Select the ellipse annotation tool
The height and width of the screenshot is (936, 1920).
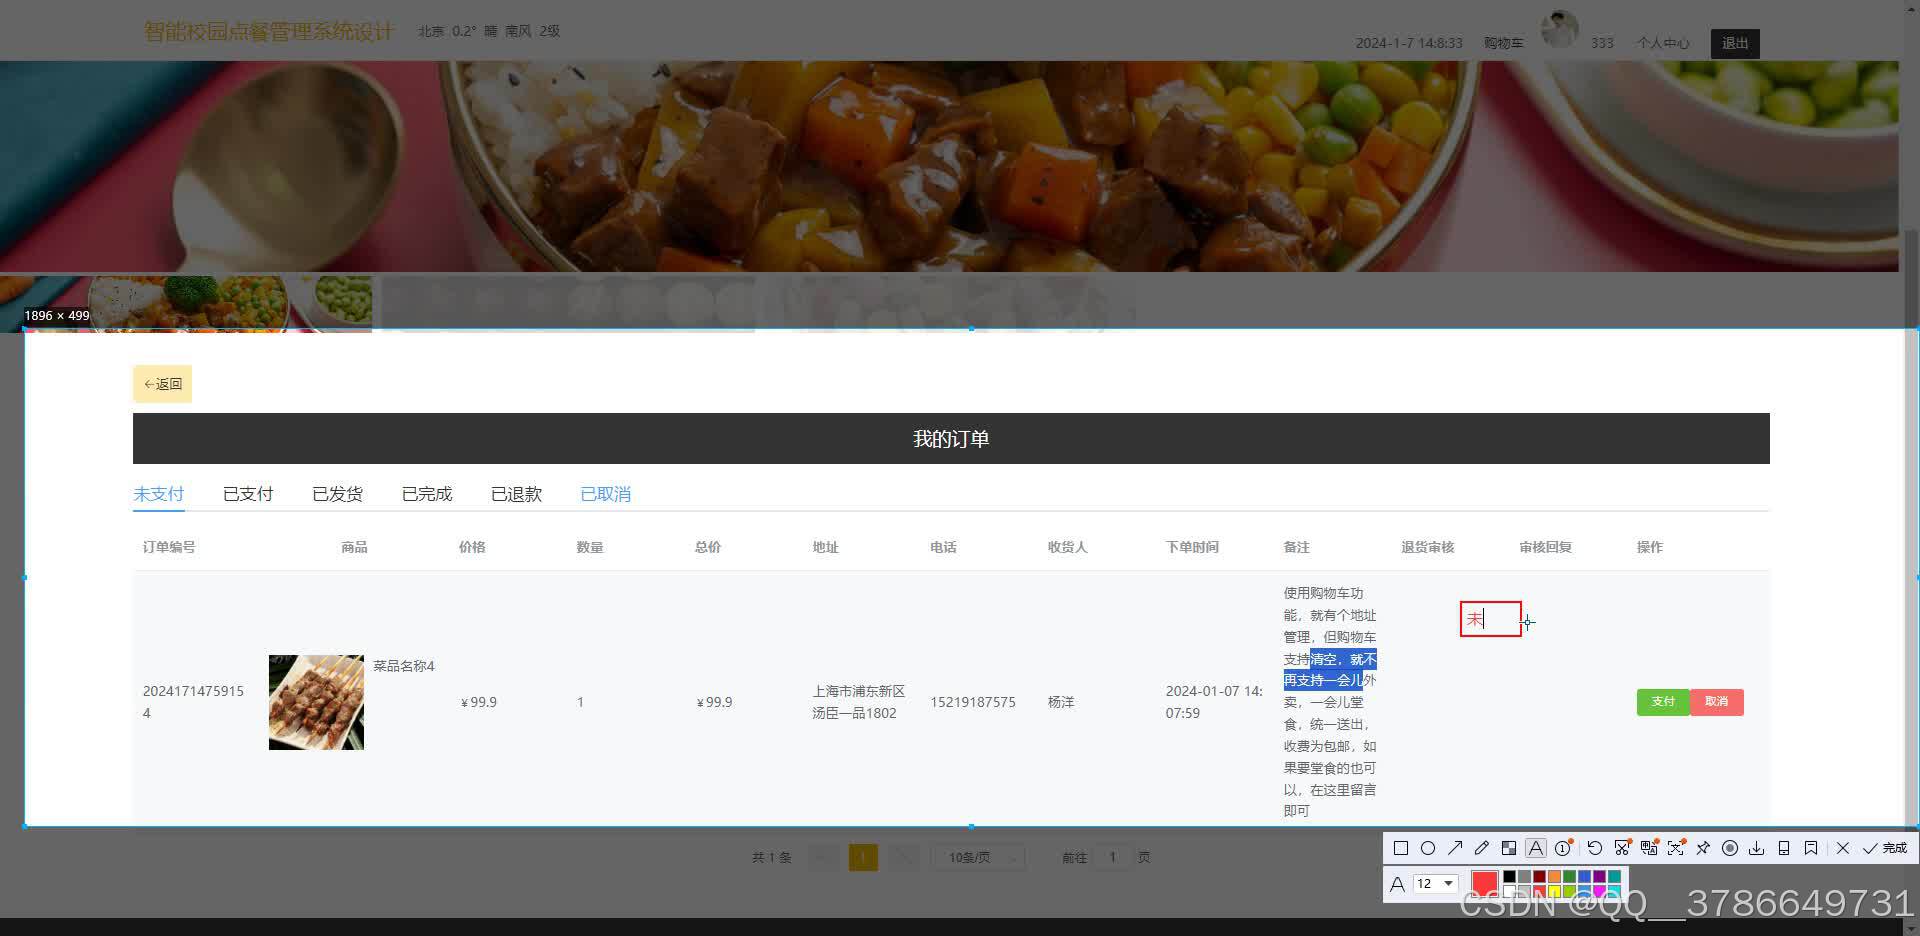1430,848
